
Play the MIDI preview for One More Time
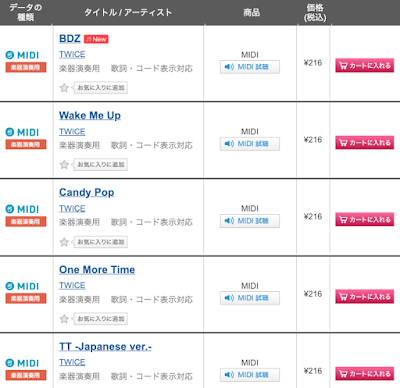[x=250, y=298]
